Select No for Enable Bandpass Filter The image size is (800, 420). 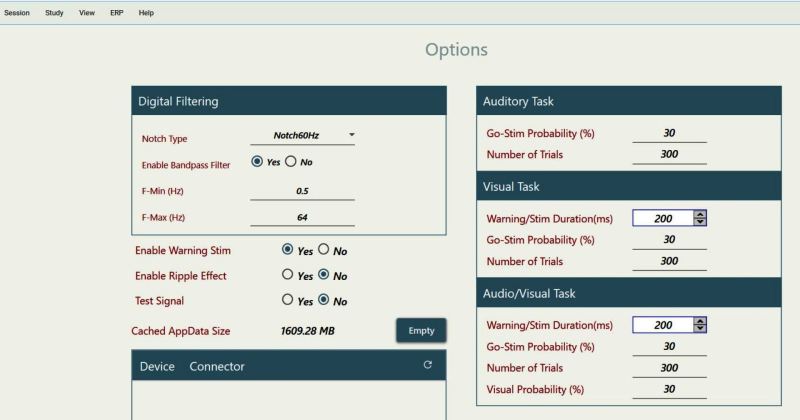pos(291,162)
